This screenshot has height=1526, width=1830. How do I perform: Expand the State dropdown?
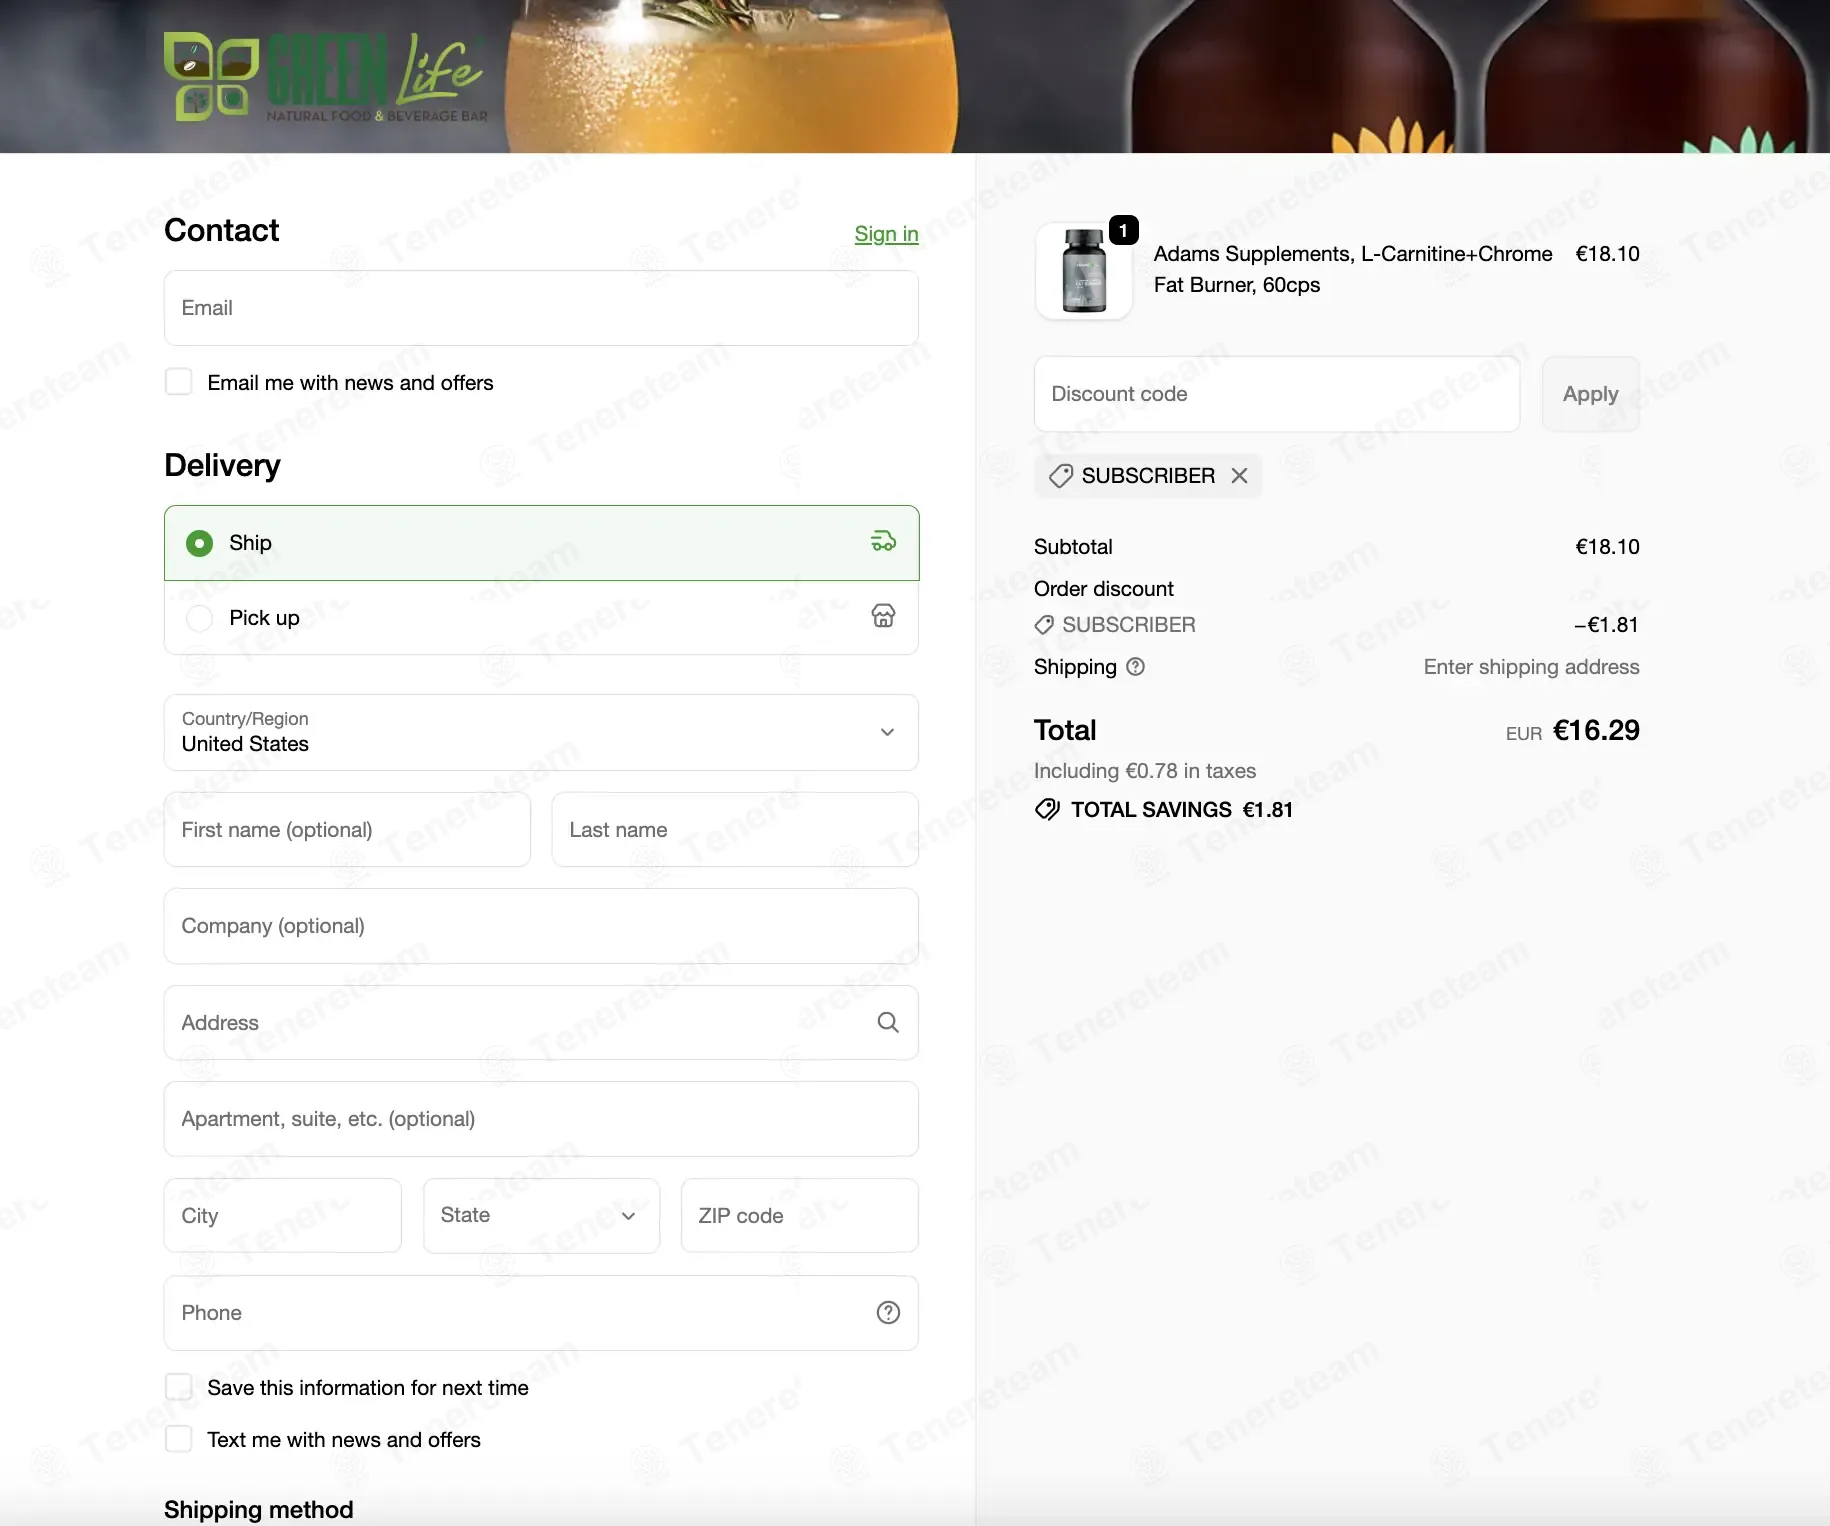coord(540,1215)
